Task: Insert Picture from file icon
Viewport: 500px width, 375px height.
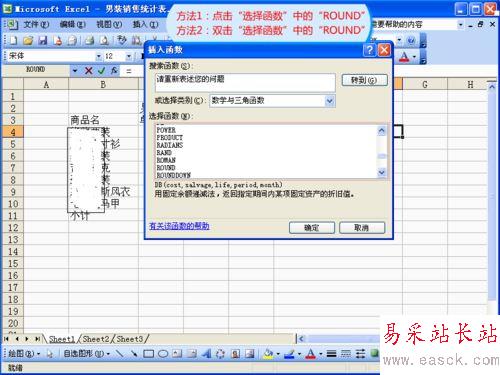Action: click(x=250, y=354)
